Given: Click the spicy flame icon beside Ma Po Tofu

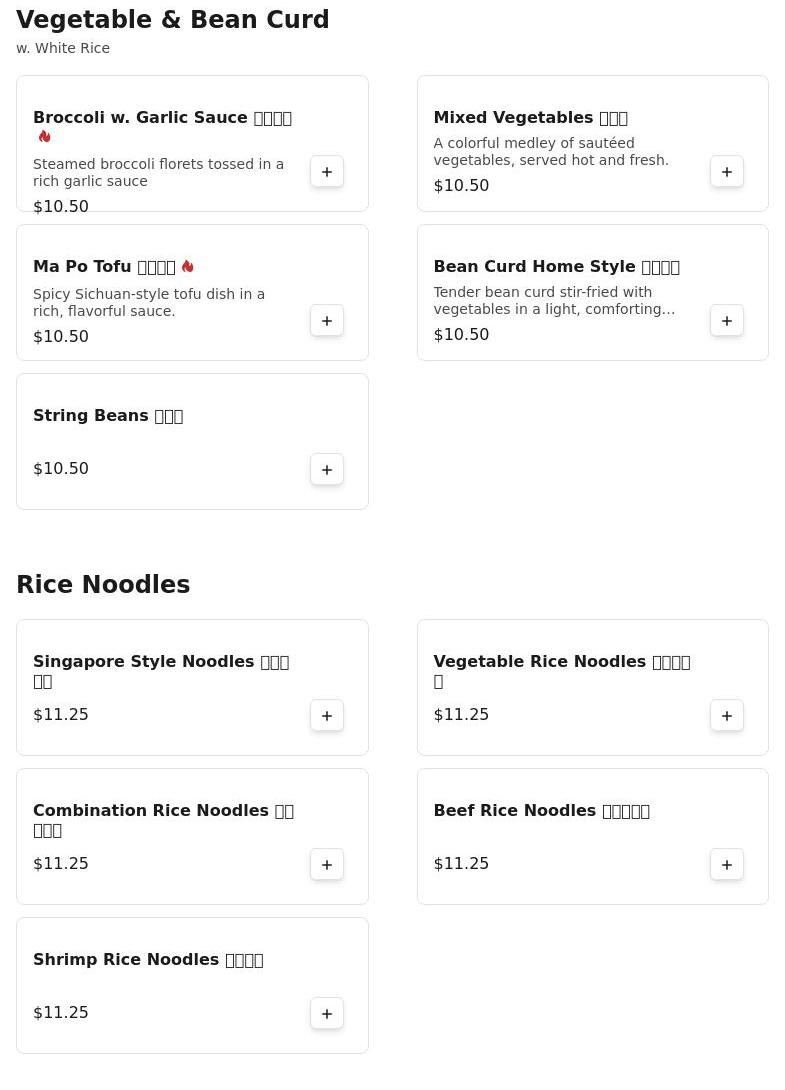Looking at the screenshot, I should click(x=188, y=267).
